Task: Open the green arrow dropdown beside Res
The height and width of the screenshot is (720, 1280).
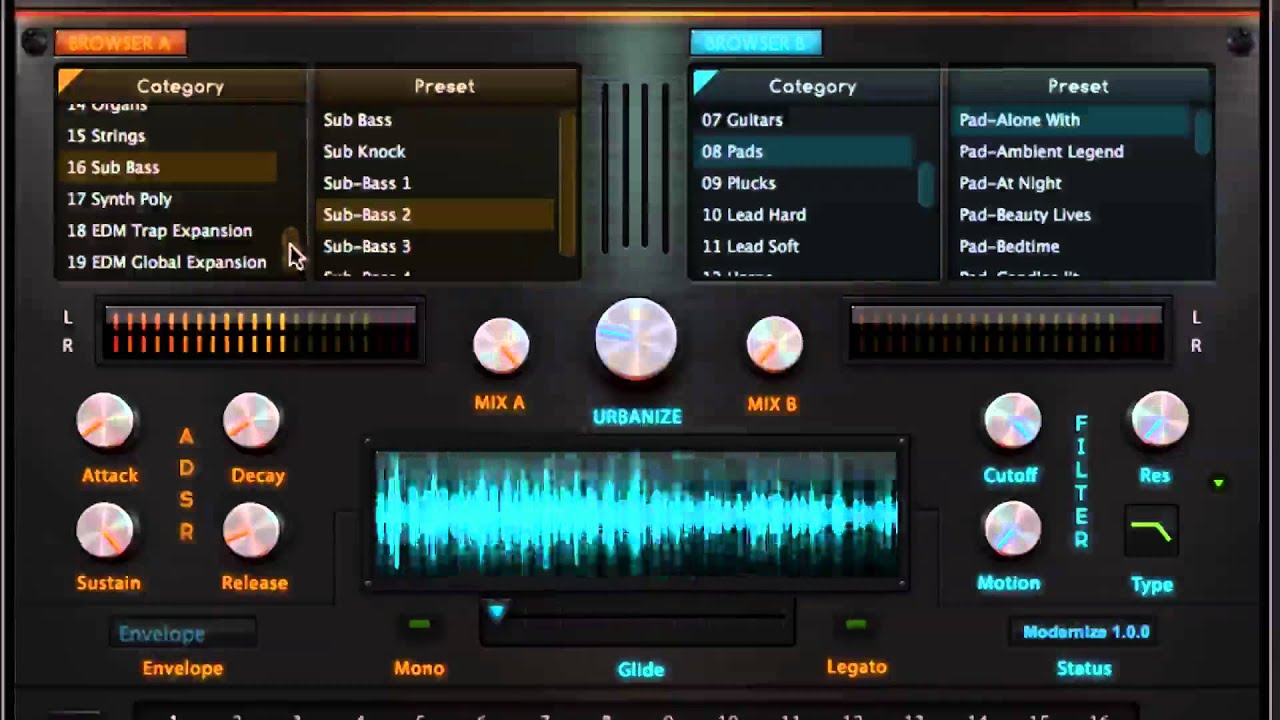Action: 1218,483
